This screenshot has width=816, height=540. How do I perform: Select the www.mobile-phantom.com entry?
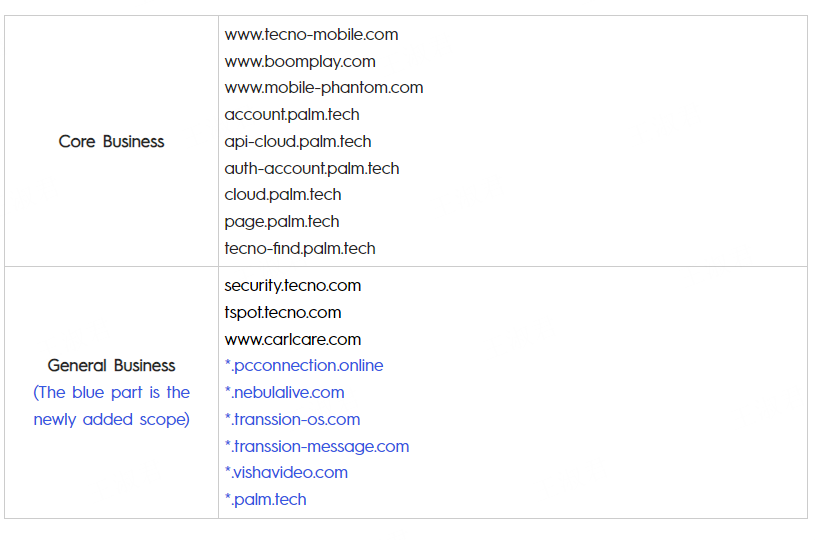pos(323,88)
